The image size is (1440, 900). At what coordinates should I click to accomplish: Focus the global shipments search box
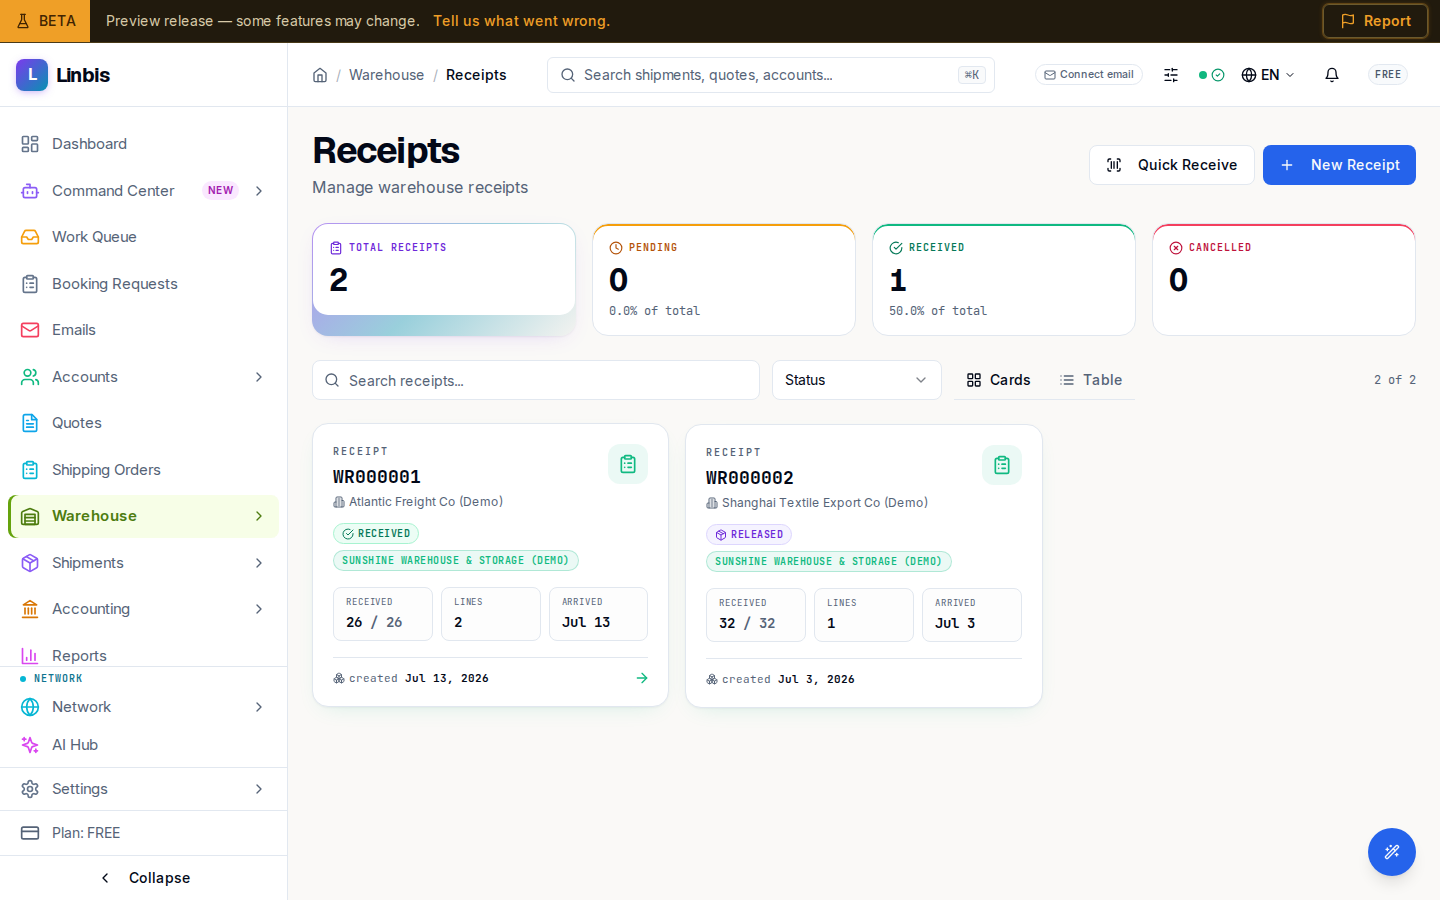771,75
